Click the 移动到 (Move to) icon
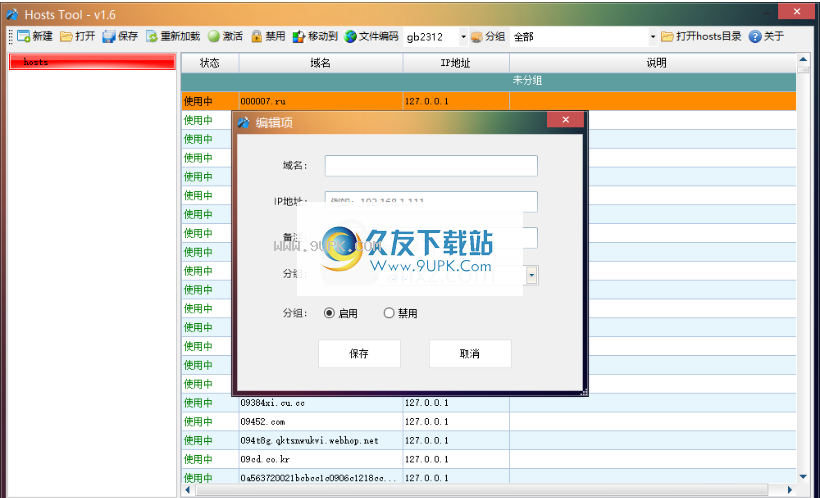The image size is (820, 498). coord(299,36)
